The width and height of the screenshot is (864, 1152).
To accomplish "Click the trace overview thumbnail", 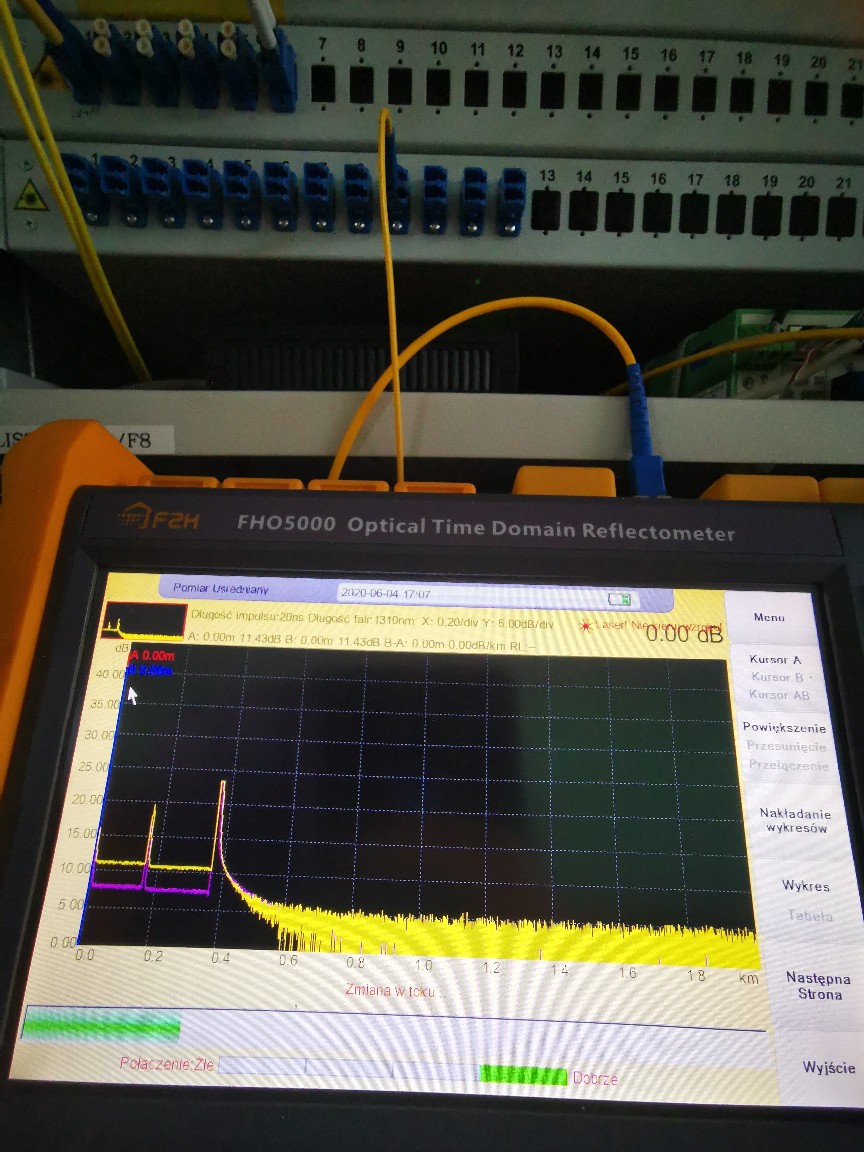I will pyautogui.click(x=145, y=622).
